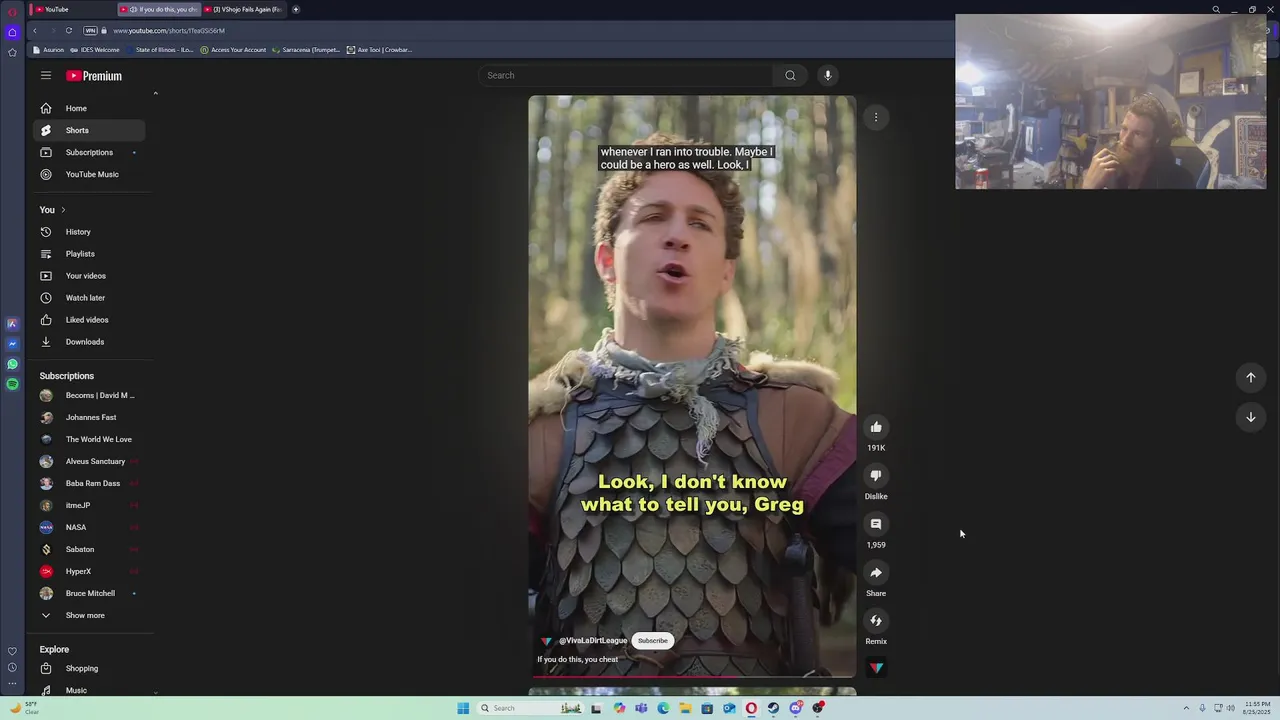The image size is (1280, 720).
Task: Open Opera sidebar three-dot setup
Action: click(12, 684)
